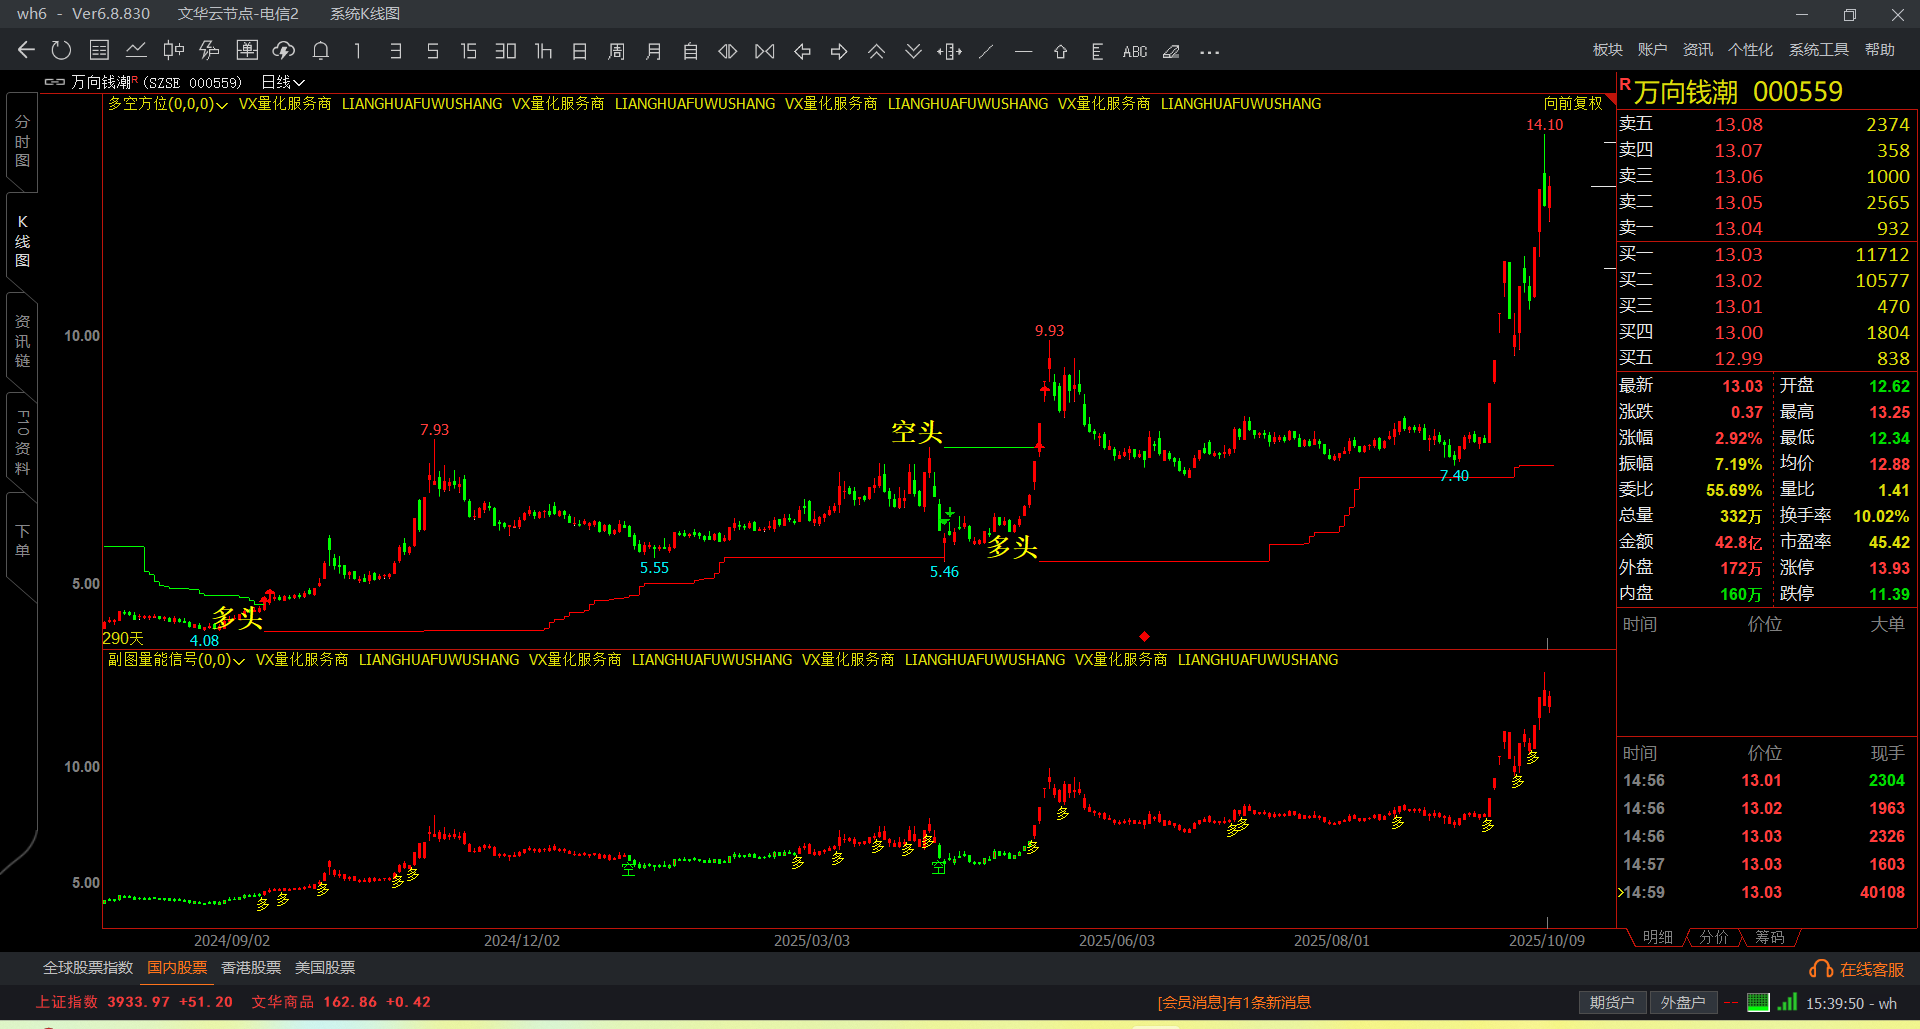Click the back arrow toolbar icon
1920x1029 pixels.
27,51
